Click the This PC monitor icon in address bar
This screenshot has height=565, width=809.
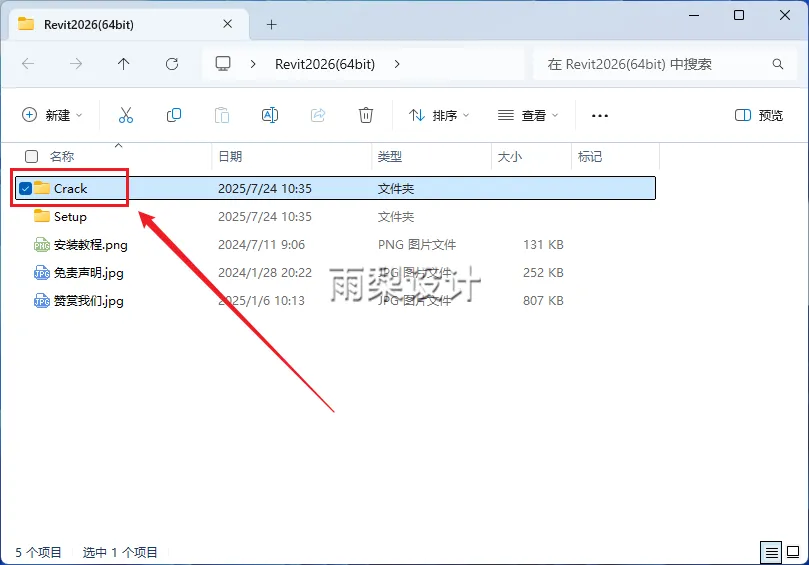[x=223, y=64]
